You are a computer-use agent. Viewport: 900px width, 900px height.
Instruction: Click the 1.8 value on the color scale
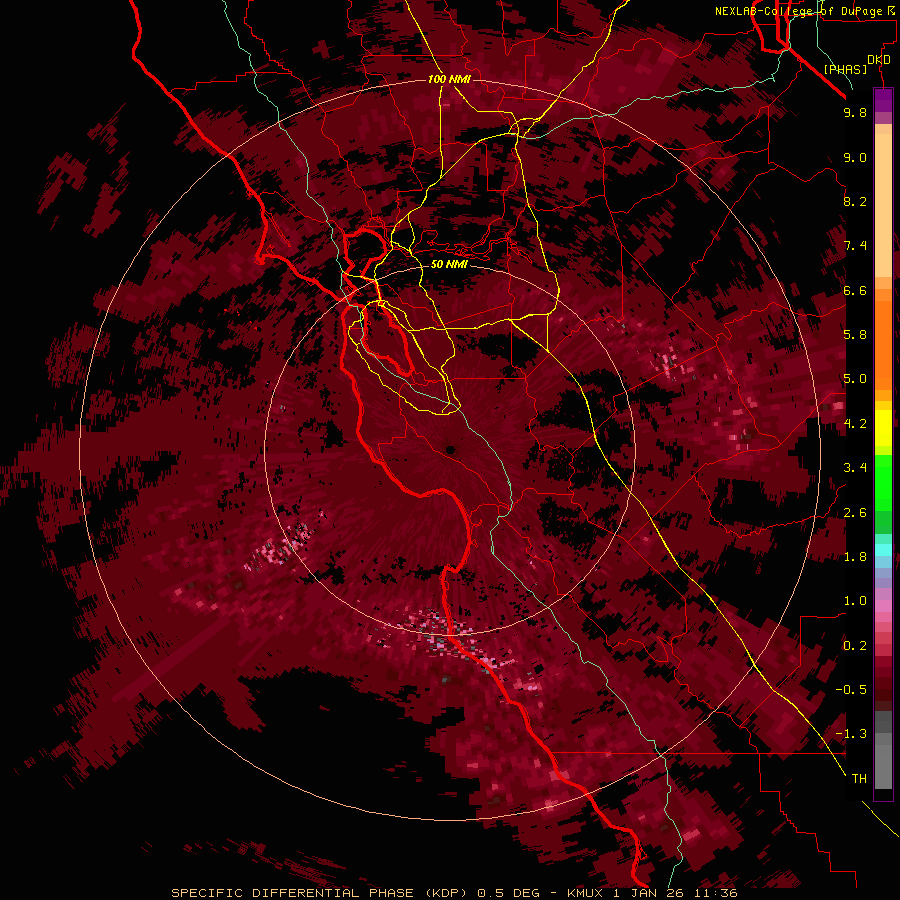[855, 557]
